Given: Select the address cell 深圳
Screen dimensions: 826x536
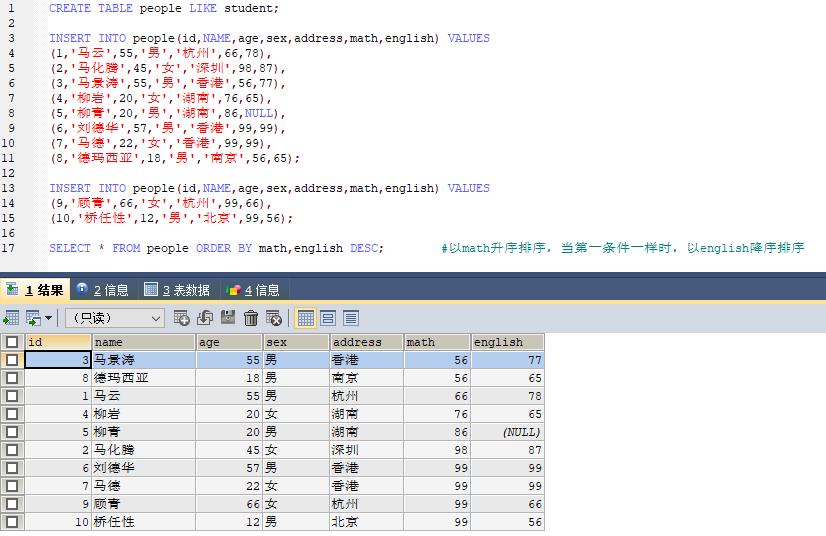Looking at the screenshot, I should 367,450.
